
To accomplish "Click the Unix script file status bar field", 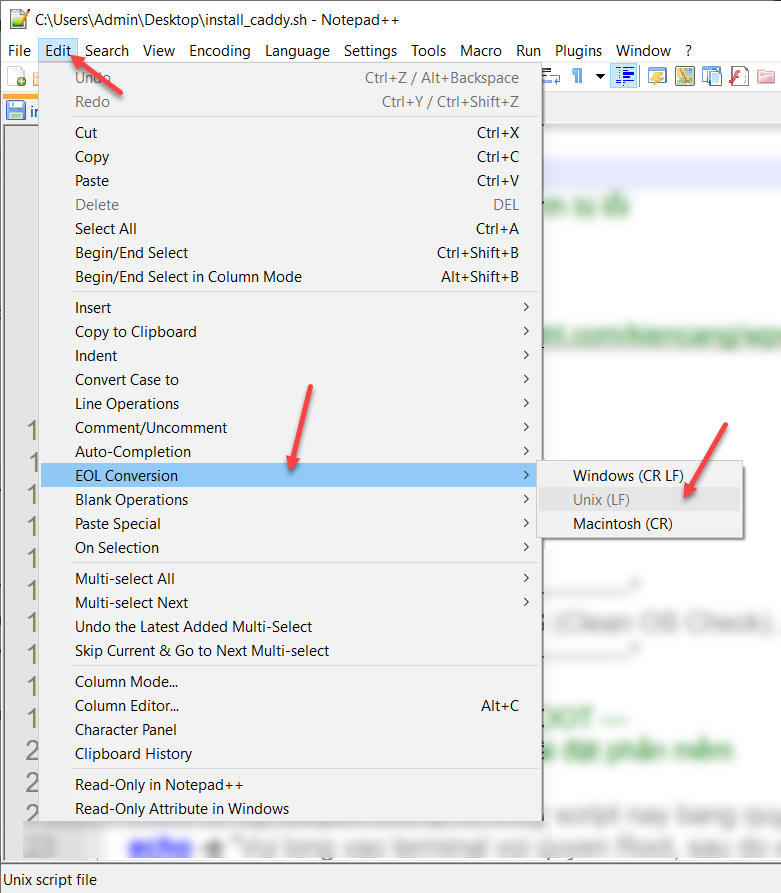I will pos(50,880).
